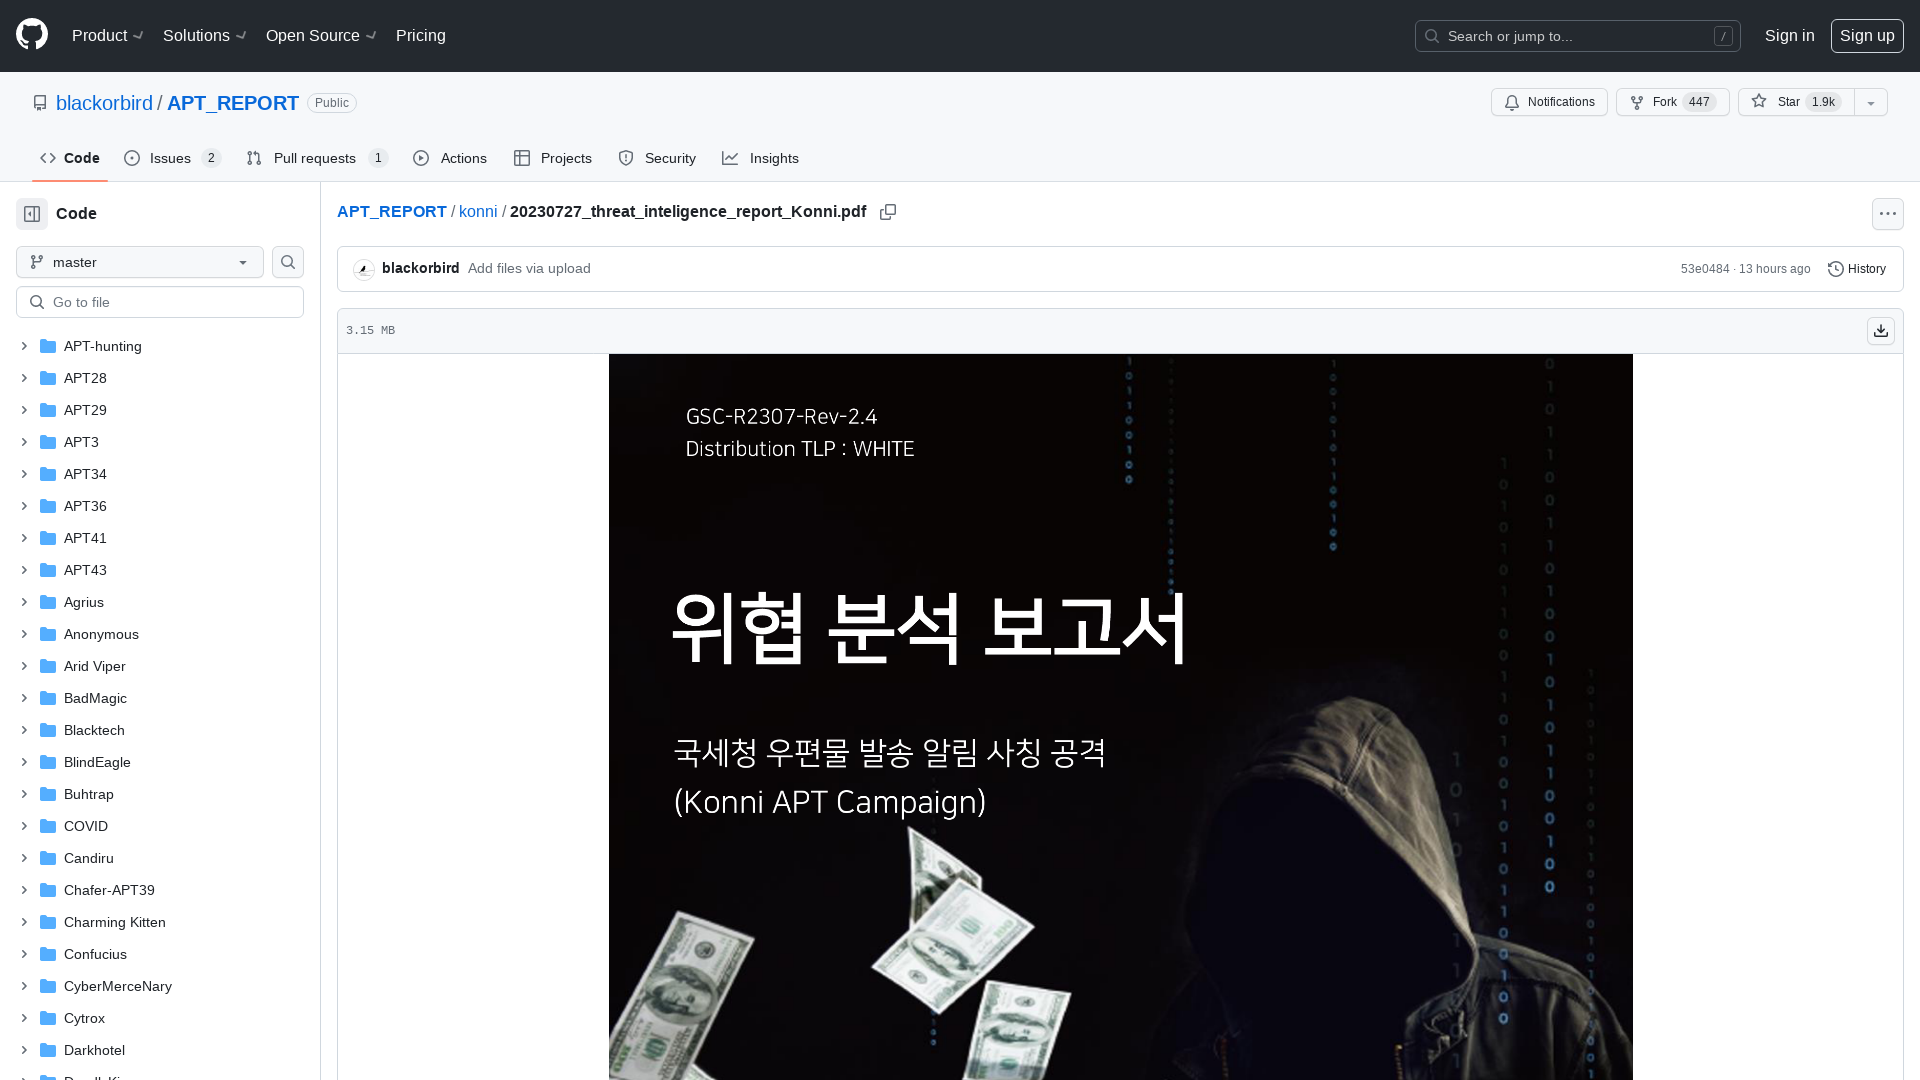Click the Pull requests tab showing count 1

tap(315, 158)
